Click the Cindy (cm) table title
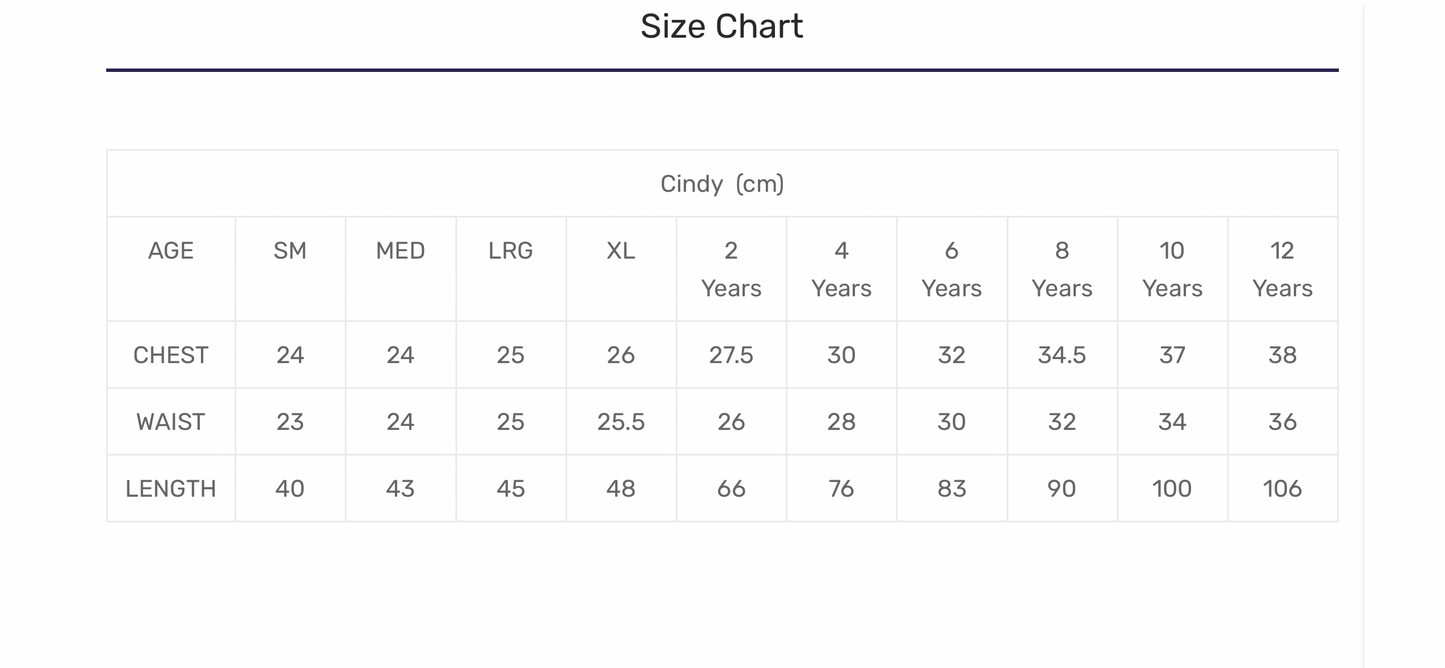 coord(721,184)
